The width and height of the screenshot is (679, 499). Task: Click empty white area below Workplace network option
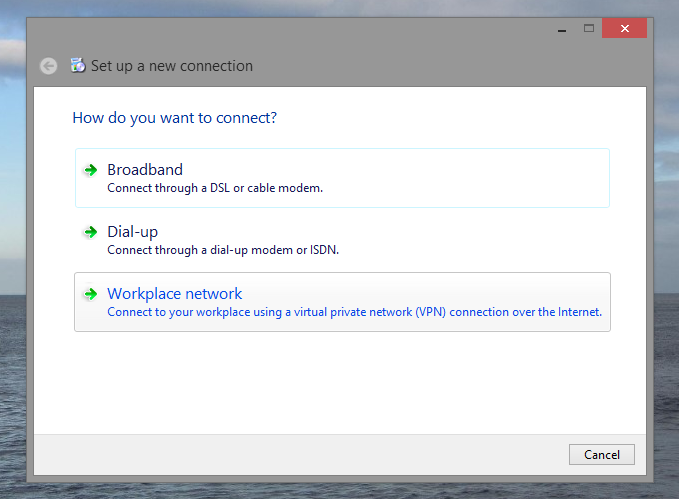point(340,385)
